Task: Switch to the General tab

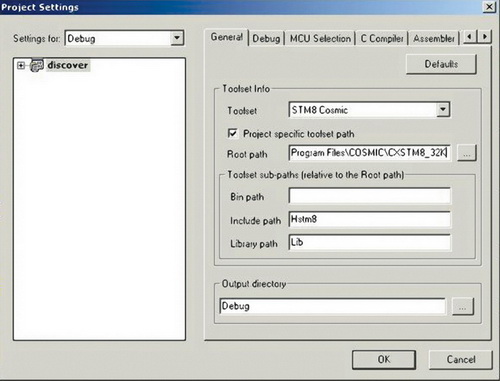Action: click(x=226, y=37)
